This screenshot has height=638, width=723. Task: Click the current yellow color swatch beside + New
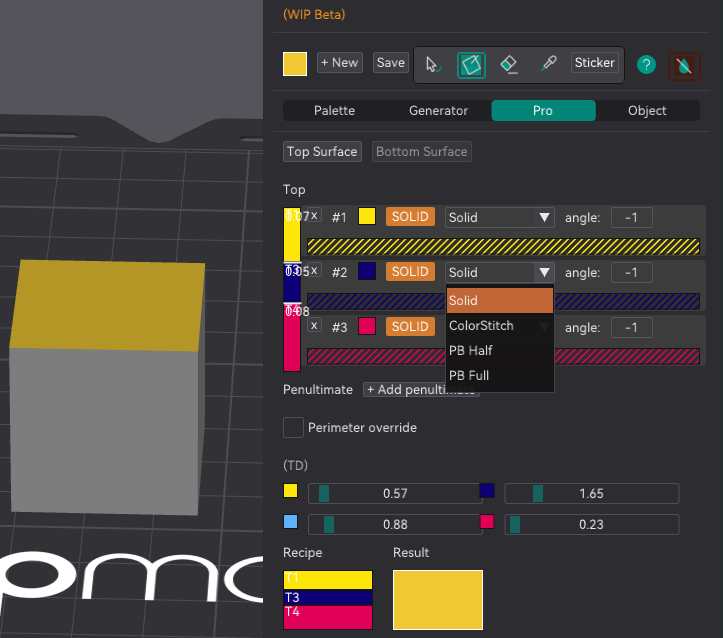(295, 64)
